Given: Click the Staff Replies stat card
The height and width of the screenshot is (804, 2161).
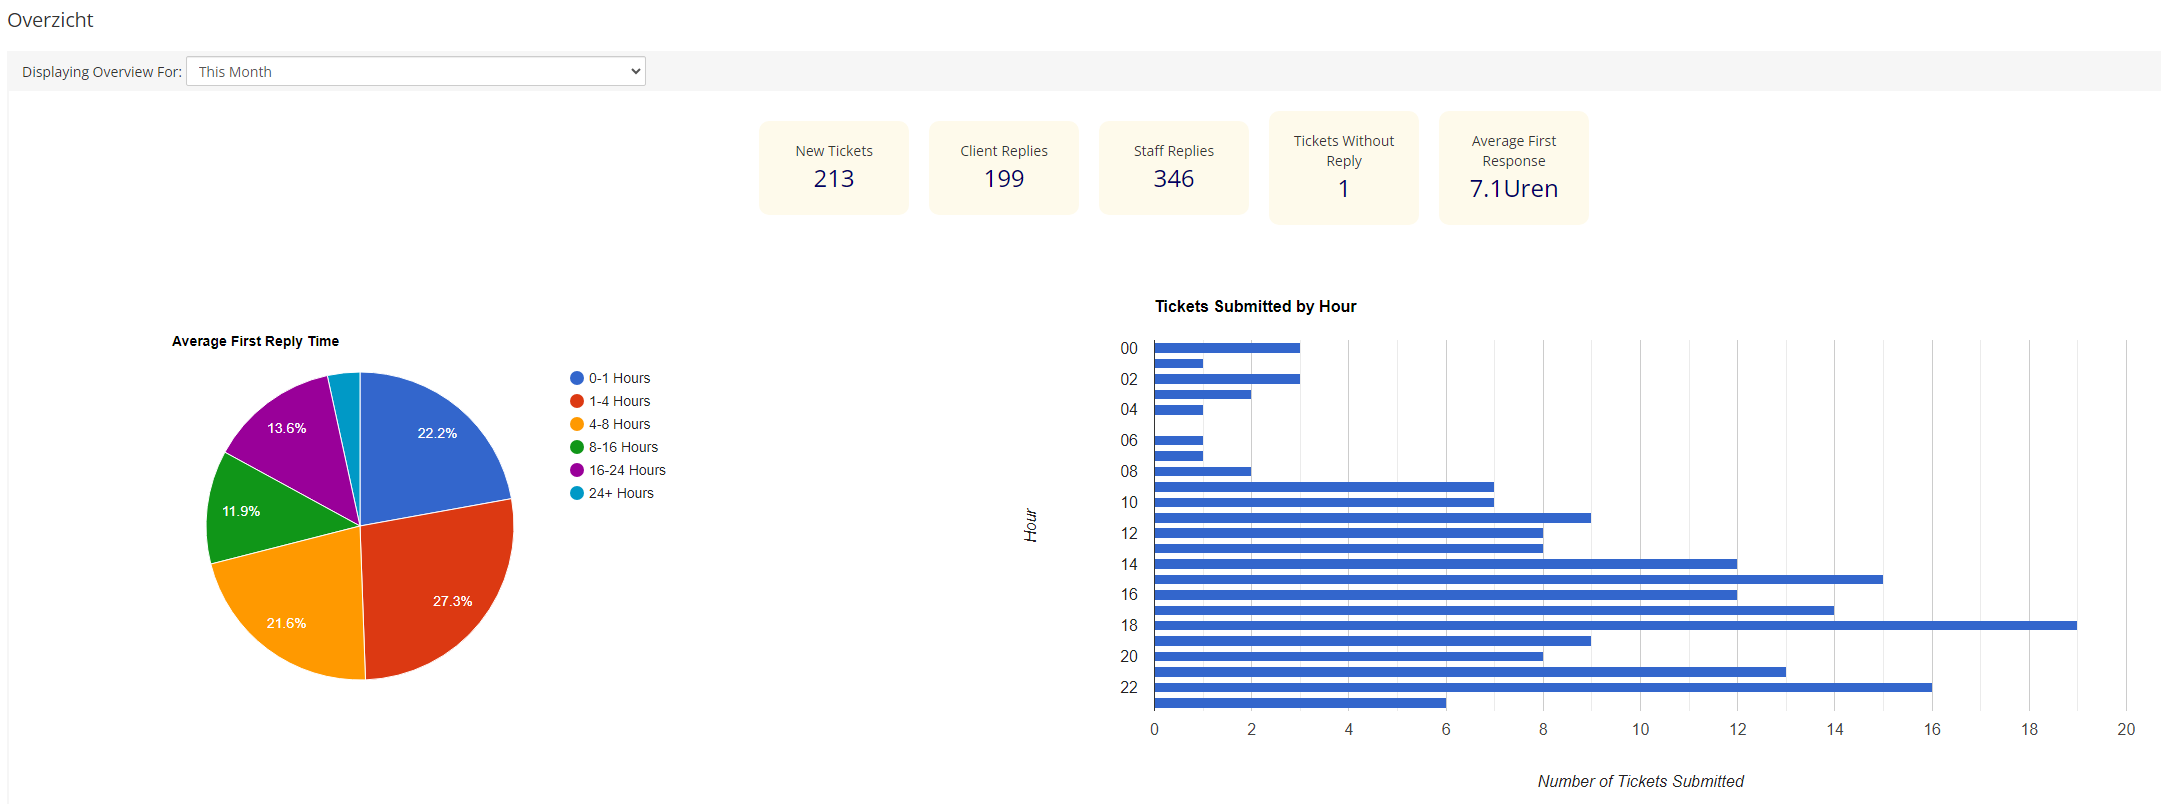Looking at the screenshot, I should 1173,167.
